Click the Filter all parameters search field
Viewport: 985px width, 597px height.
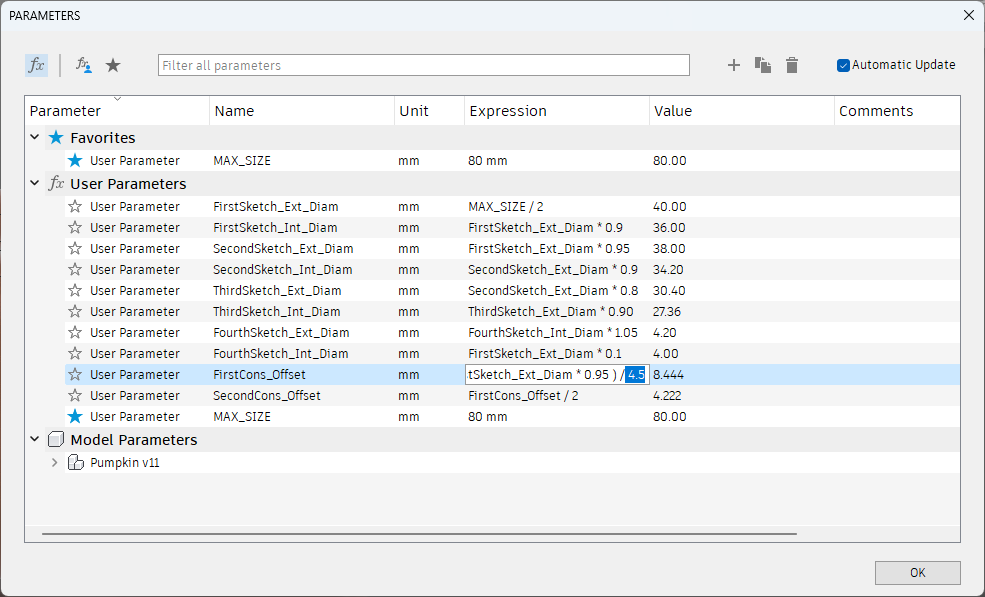(424, 65)
